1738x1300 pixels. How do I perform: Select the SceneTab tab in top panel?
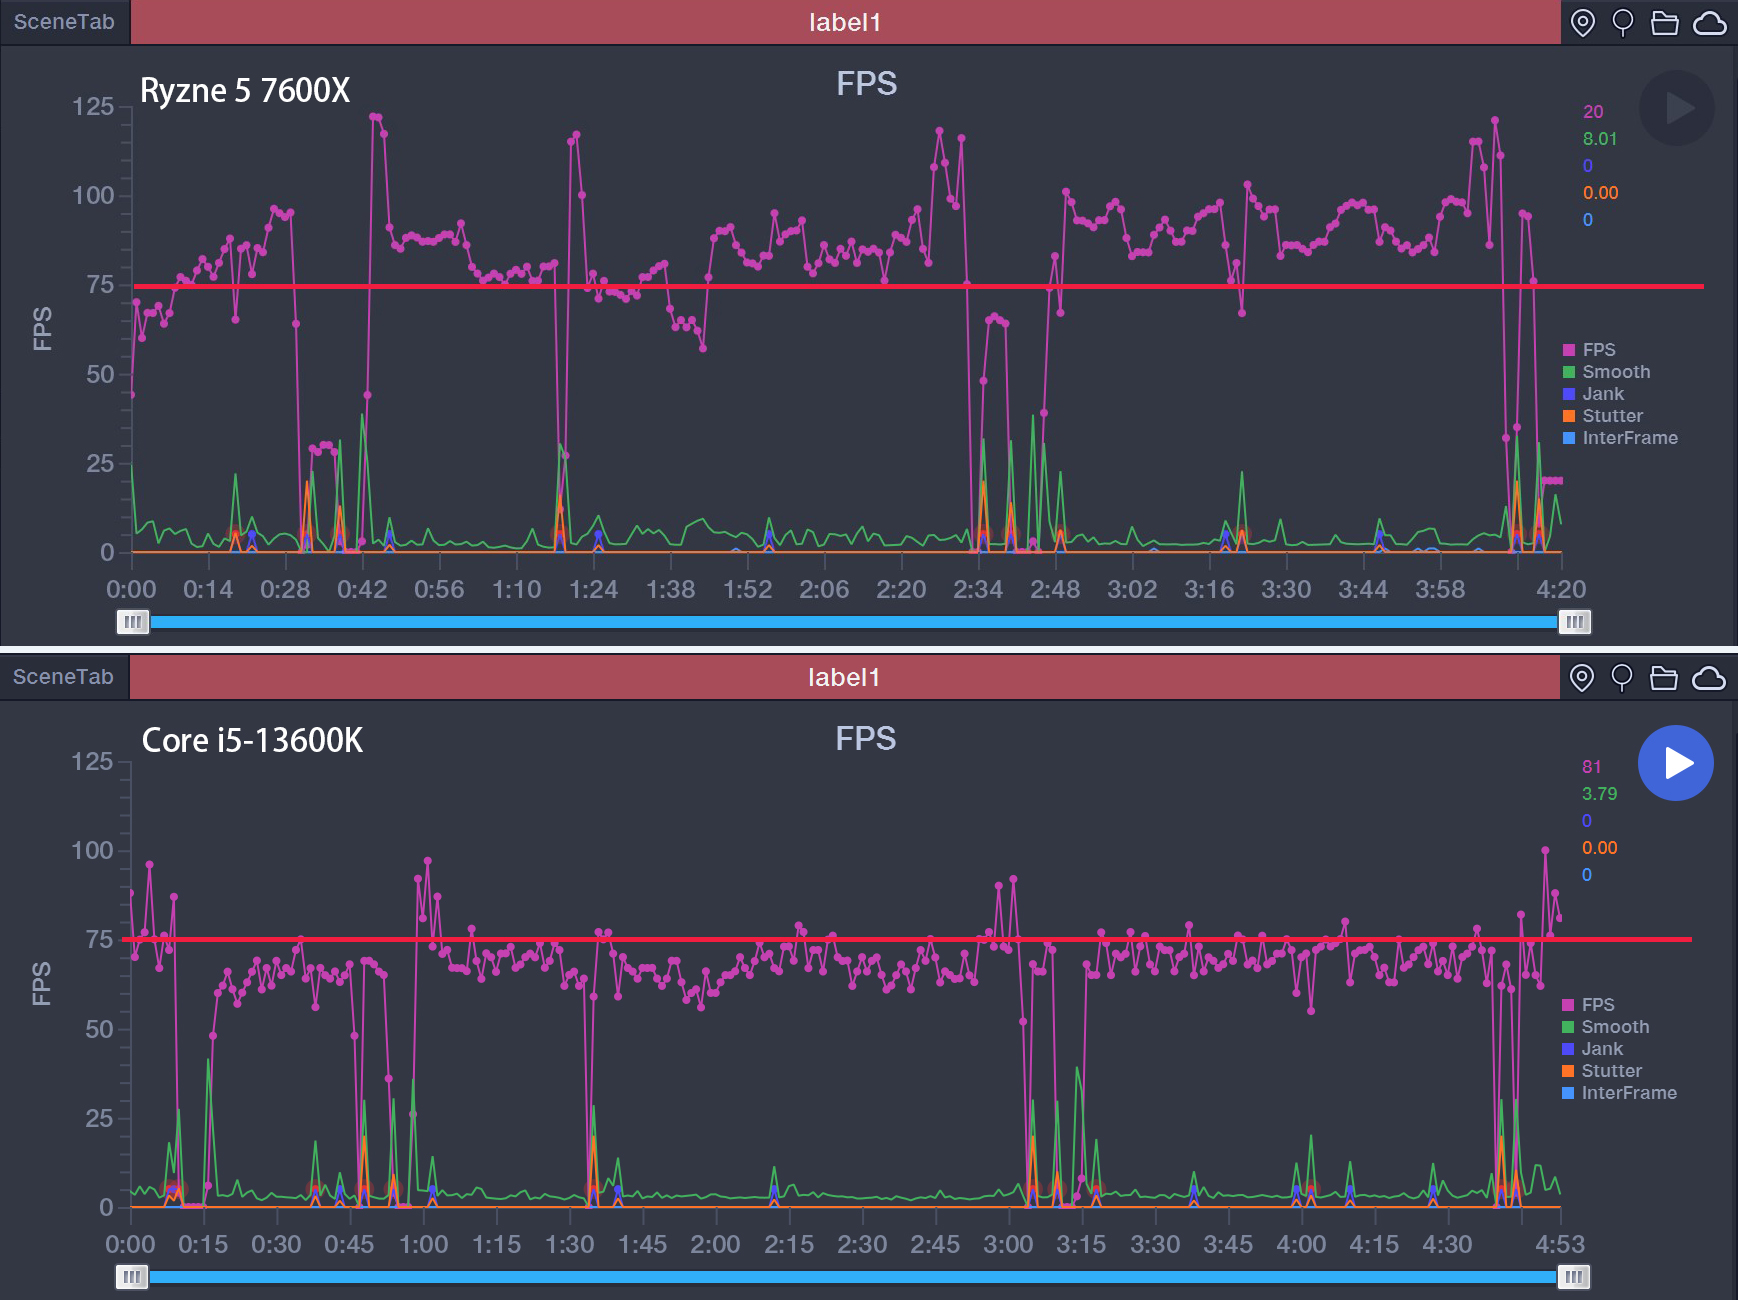[x=65, y=22]
